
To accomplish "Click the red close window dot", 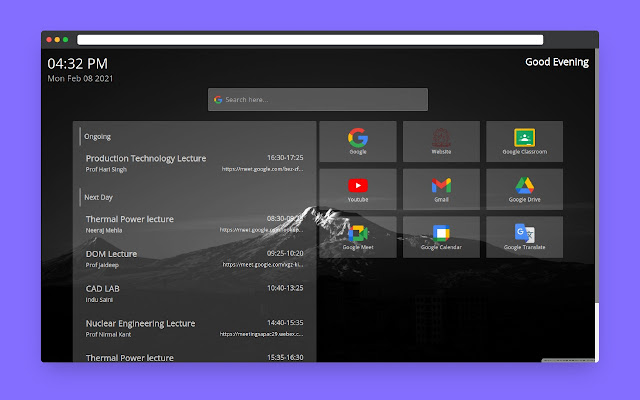I will click(49, 40).
